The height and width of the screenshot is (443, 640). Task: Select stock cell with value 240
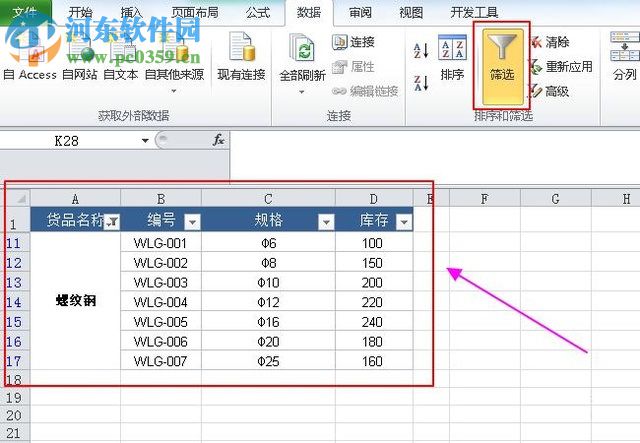(x=374, y=322)
